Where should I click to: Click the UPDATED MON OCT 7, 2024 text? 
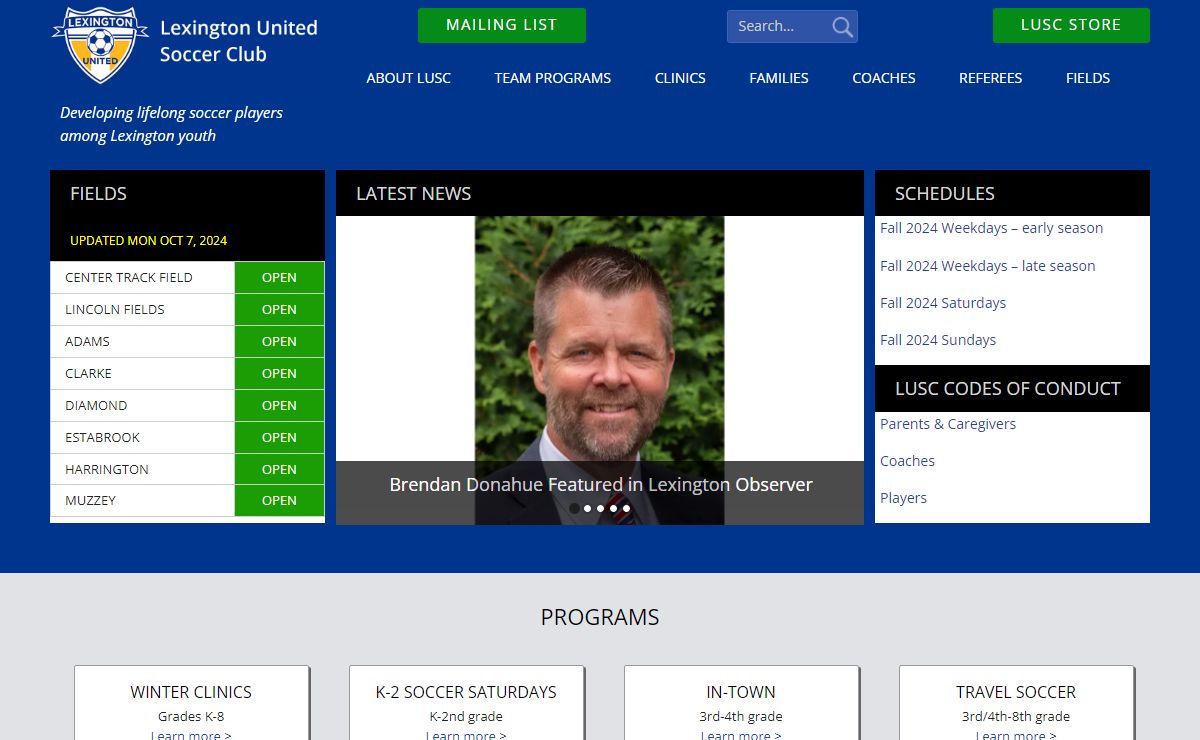(x=148, y=241)
